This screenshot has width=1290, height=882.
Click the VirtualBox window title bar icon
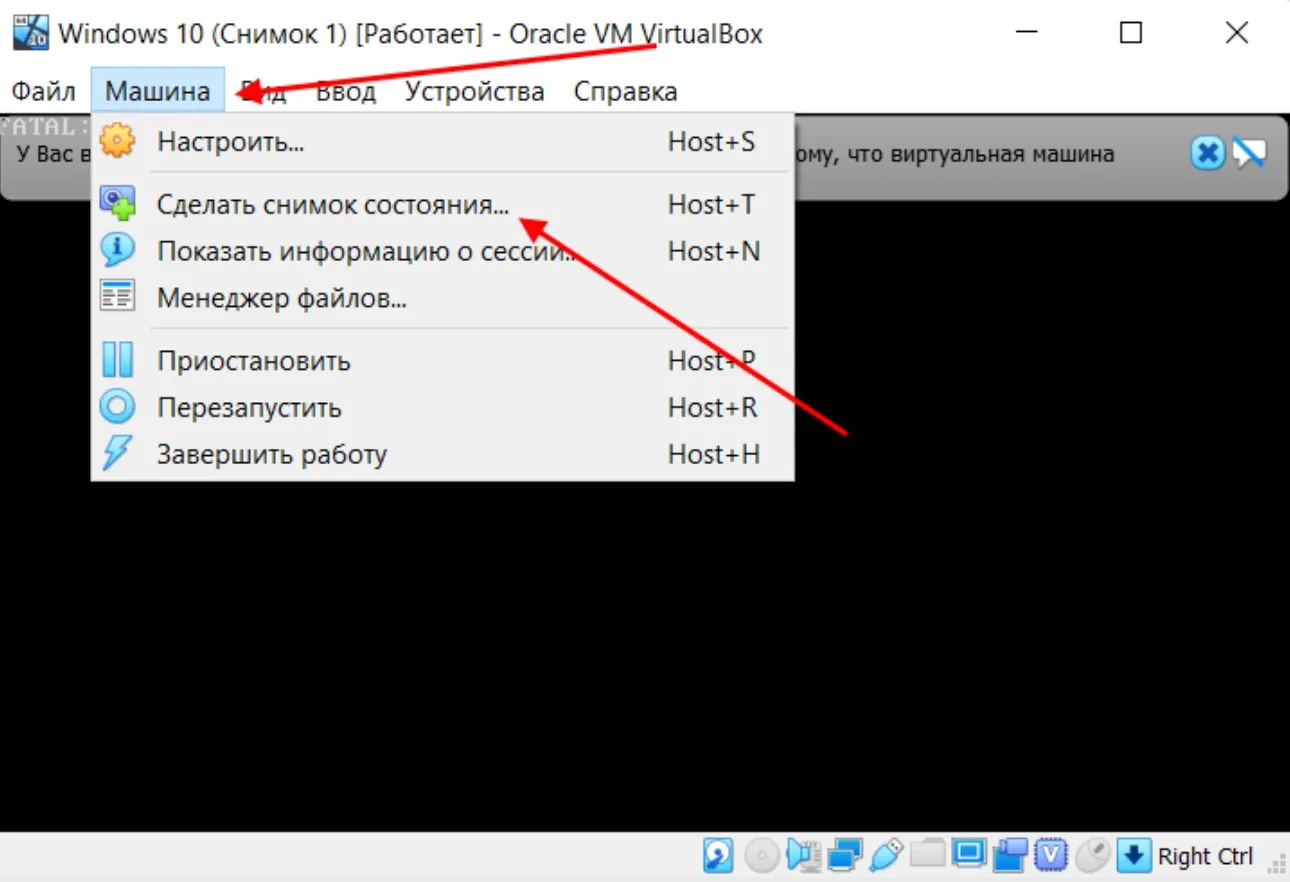click(31, 32)
